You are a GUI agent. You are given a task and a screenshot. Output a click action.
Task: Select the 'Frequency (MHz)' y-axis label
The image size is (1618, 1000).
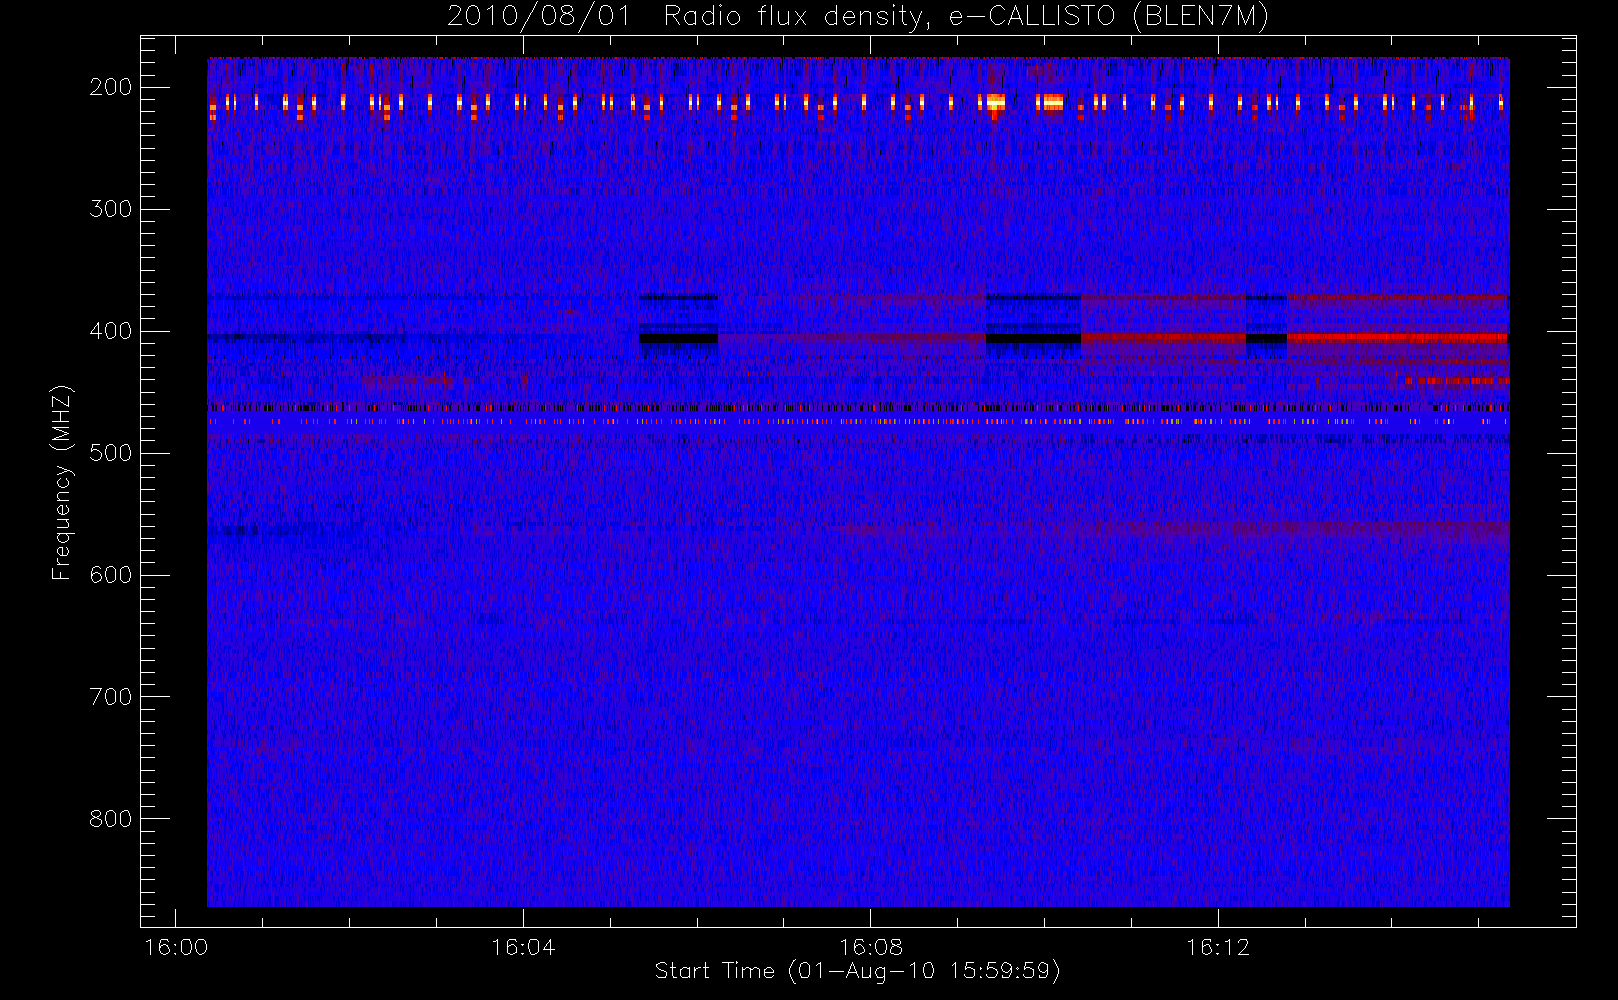[62, 482]
